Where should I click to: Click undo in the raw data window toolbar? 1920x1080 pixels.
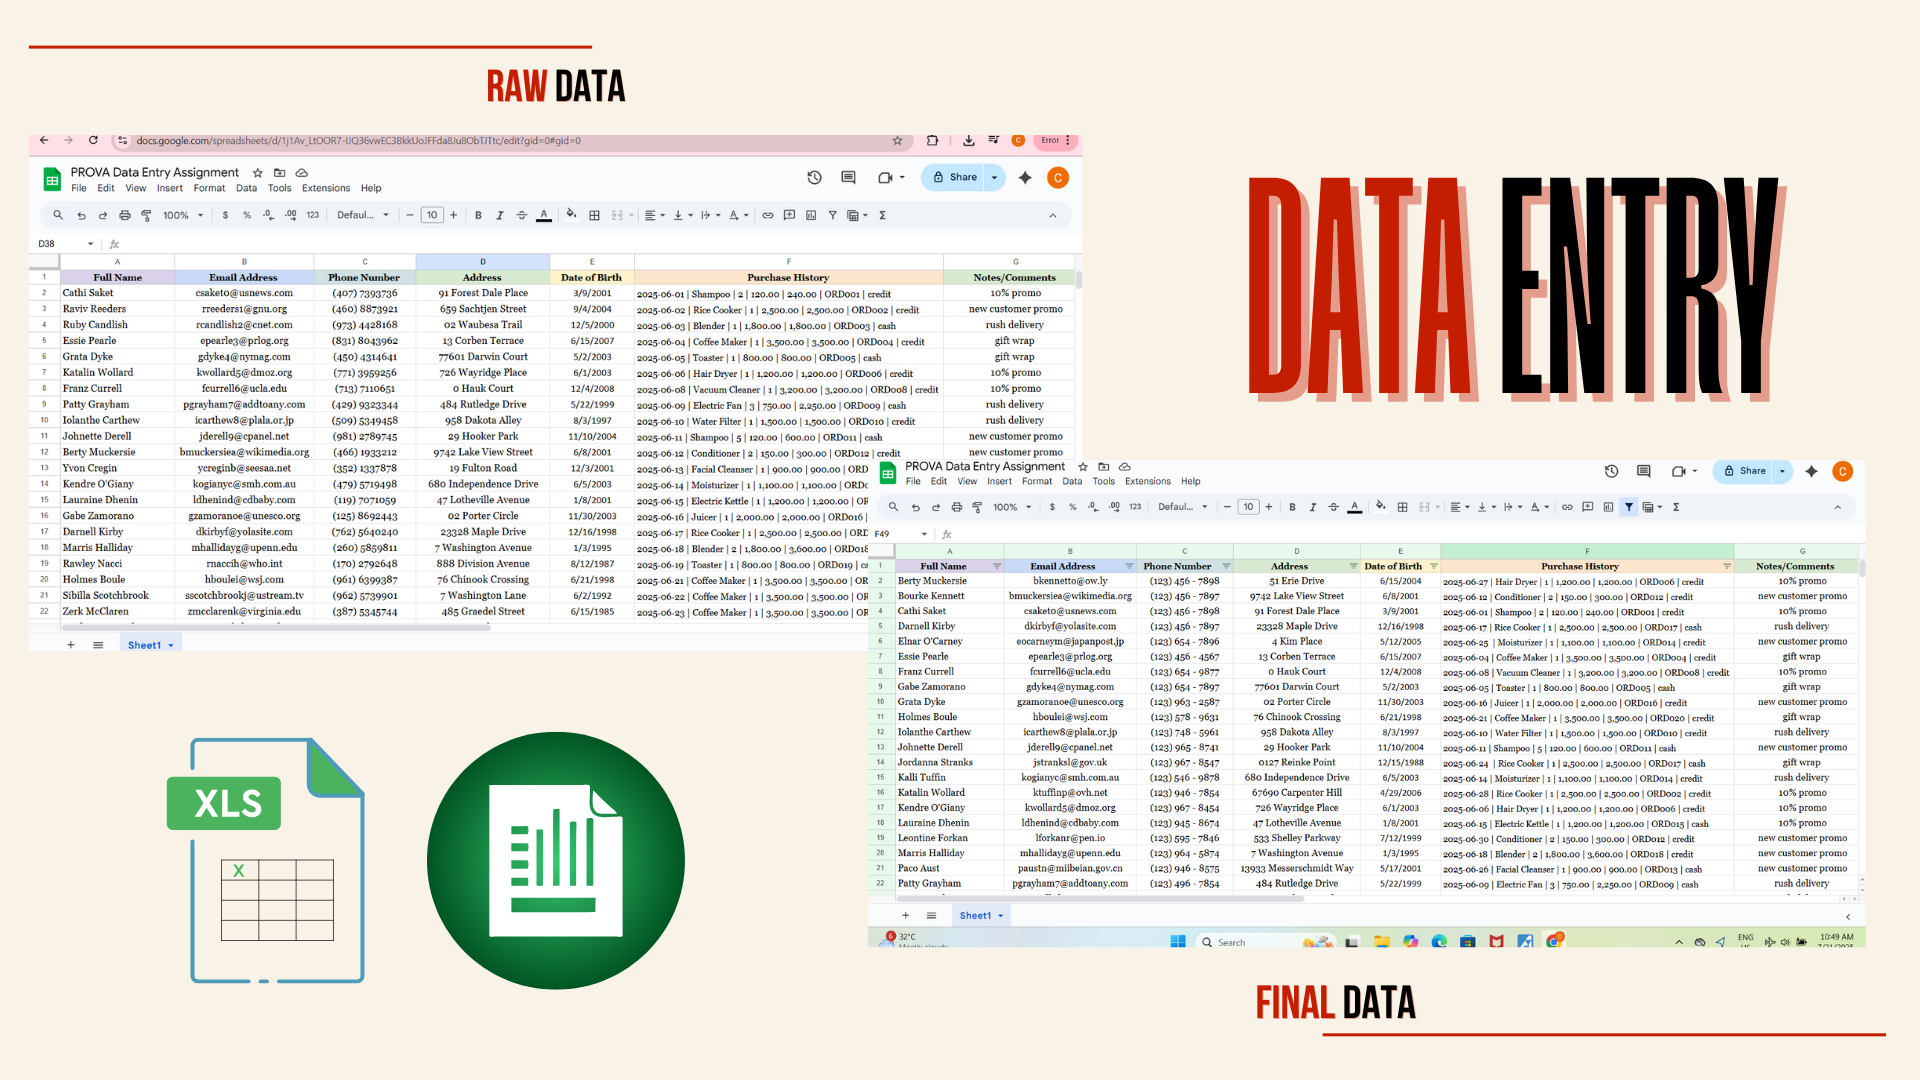pyautogui.click(x=81, y=215)
